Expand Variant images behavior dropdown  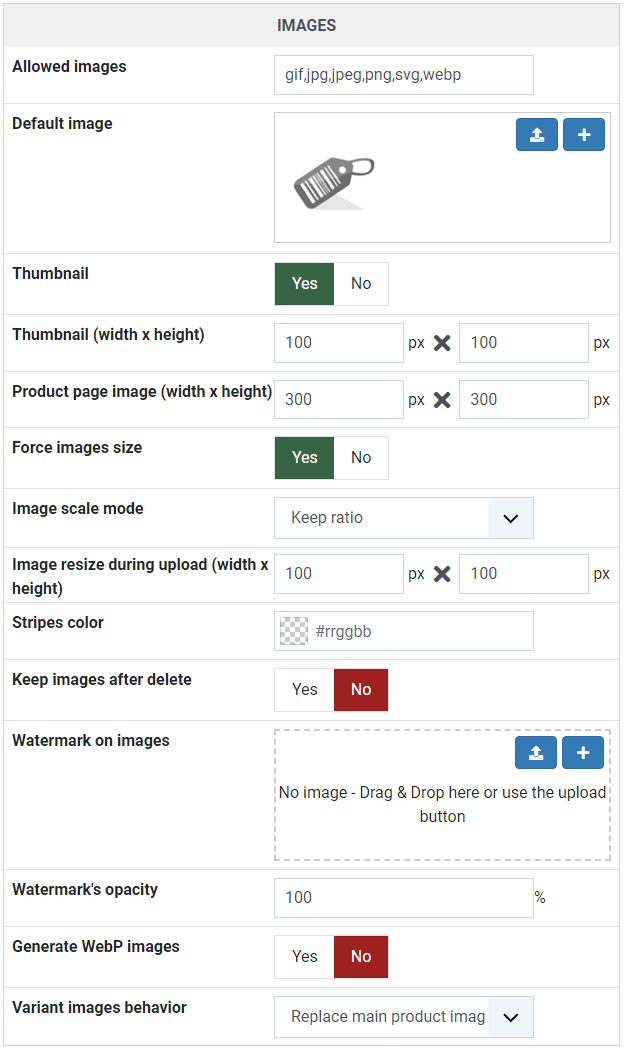[404, 1017]
